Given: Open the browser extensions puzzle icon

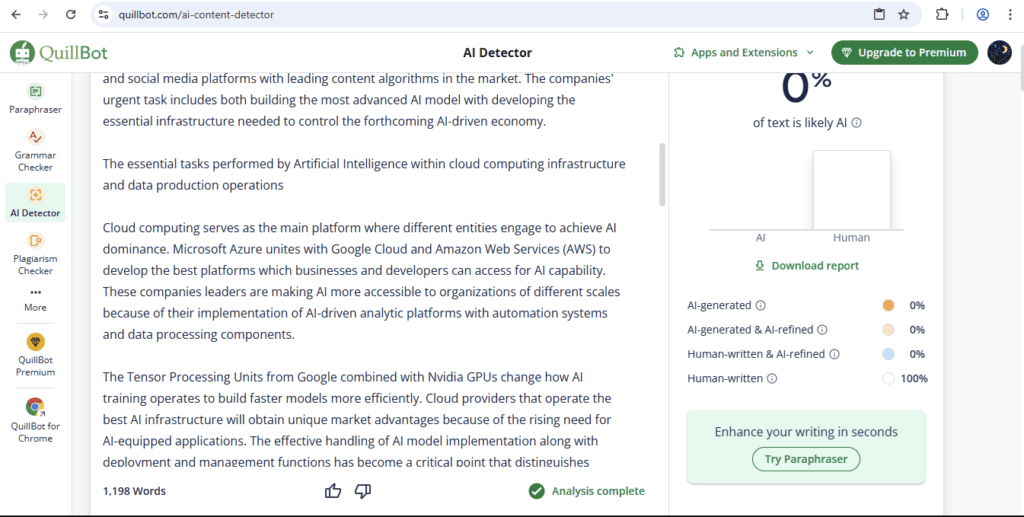Looking at the screenshot, I should 942,14.
